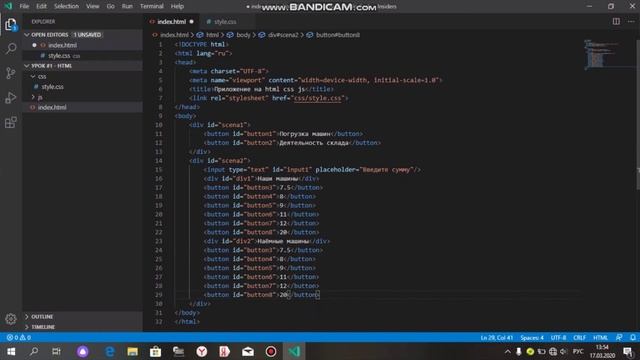The height and width of the screenshot is (360, 640).
Task: Open Windows Start menu
Action: [11, 351]
